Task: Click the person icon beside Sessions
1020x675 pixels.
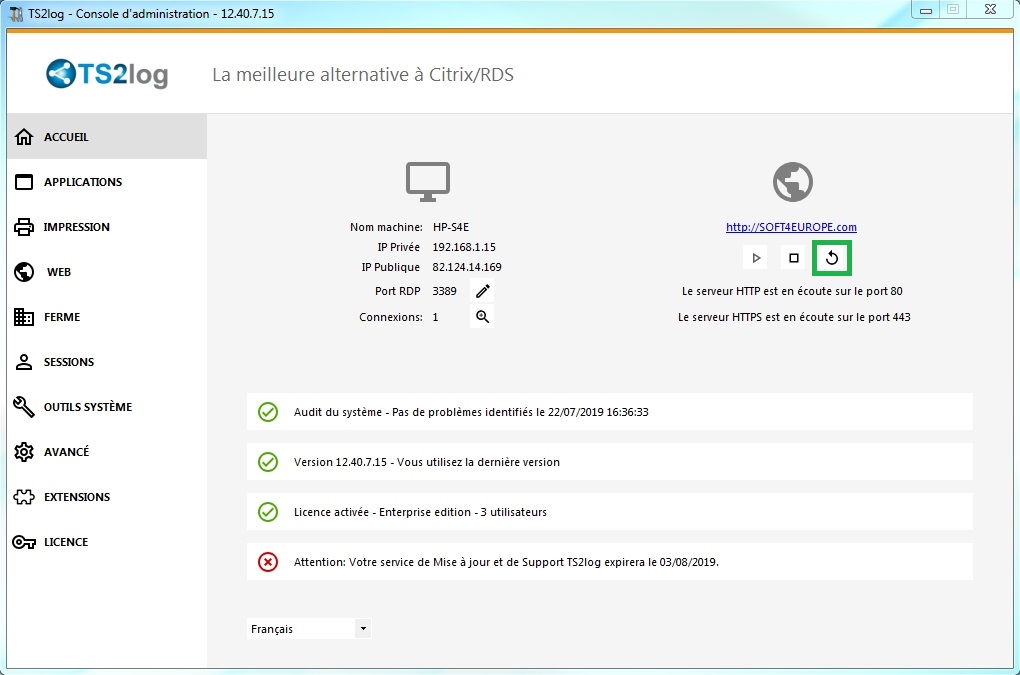Action: tap(24, 362)
